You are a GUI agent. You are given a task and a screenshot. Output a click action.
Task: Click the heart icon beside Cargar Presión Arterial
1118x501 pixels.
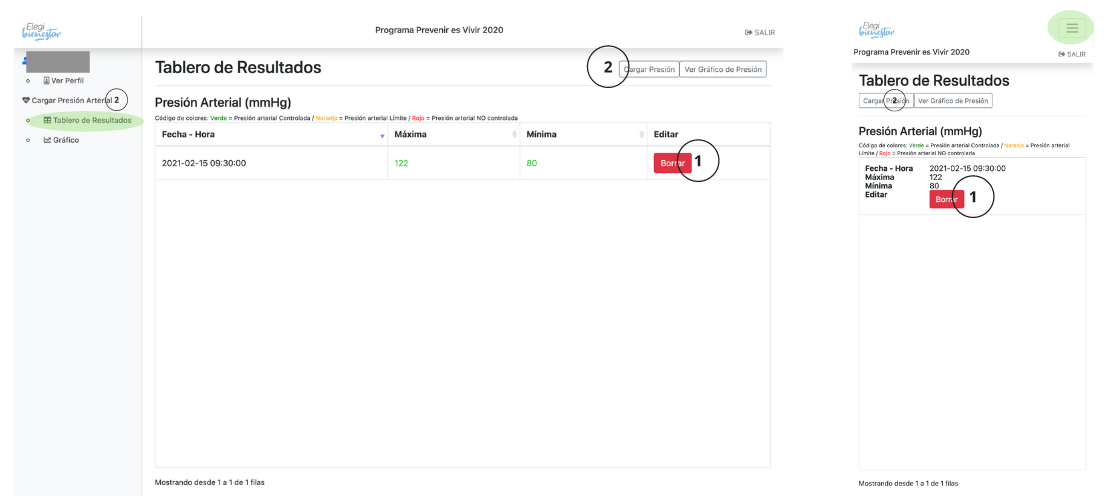pos(26,100)
